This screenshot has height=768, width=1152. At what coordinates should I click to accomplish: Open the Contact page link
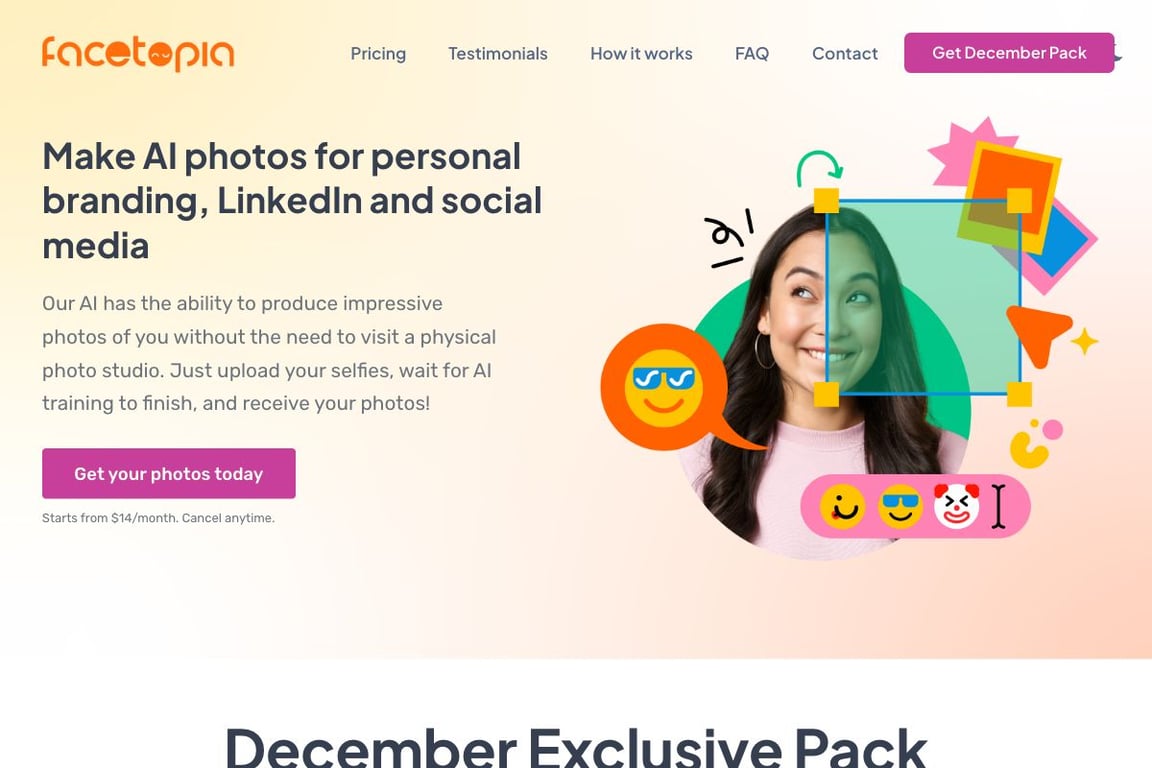tap(845, 54)
